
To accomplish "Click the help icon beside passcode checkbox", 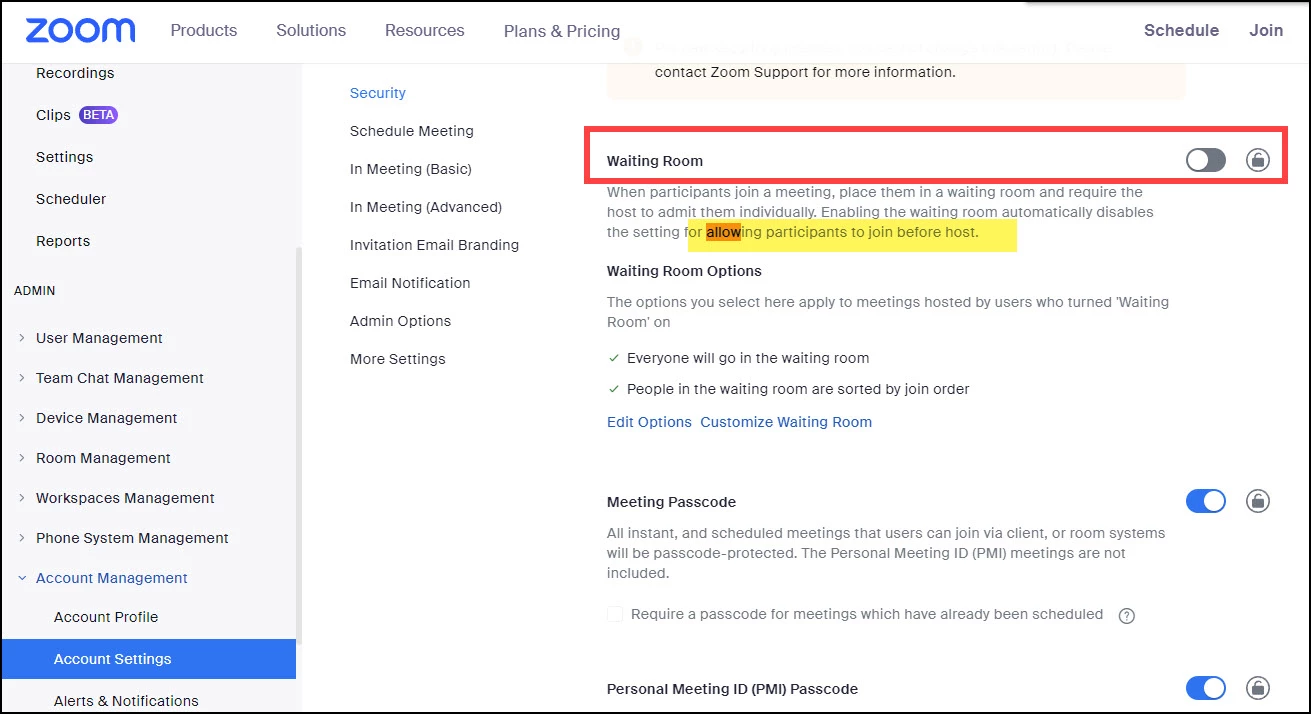I will tap(1127, 615).
